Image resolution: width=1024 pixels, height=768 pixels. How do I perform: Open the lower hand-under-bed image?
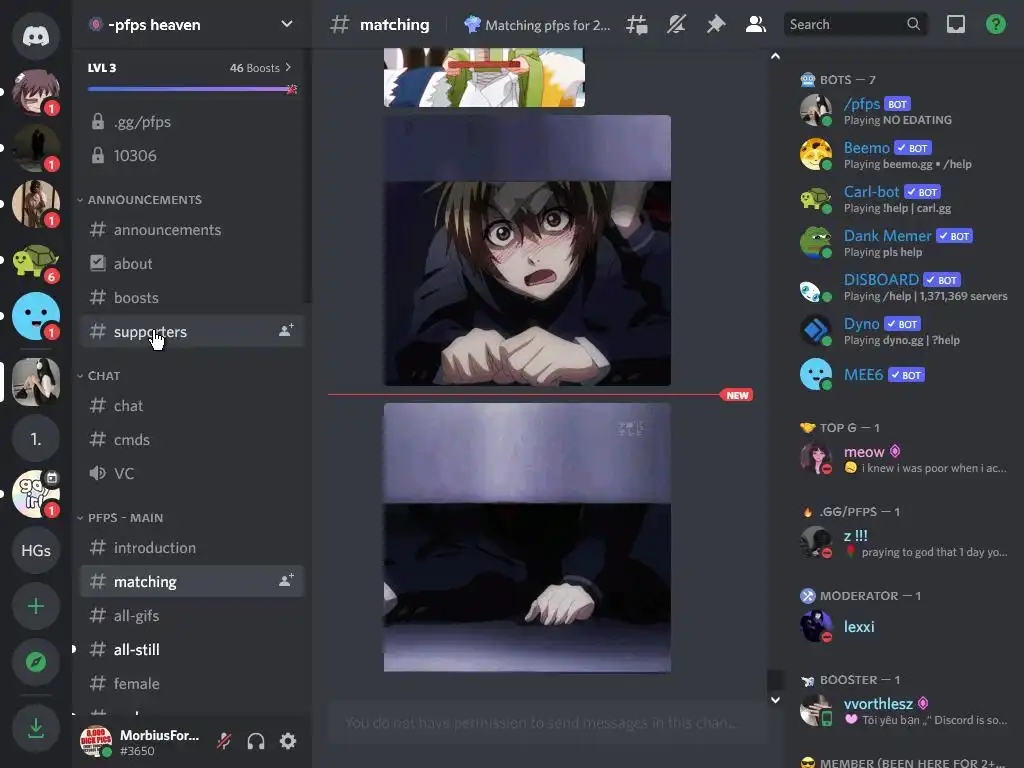pyautogui.click(x=527, y=537)
